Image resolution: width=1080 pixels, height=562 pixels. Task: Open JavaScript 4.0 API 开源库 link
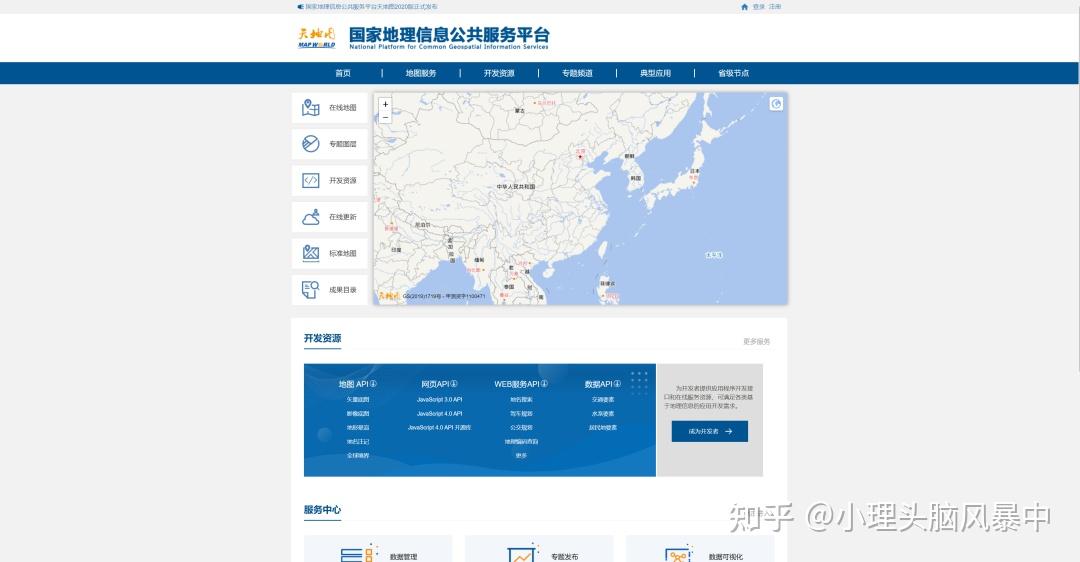439,428
